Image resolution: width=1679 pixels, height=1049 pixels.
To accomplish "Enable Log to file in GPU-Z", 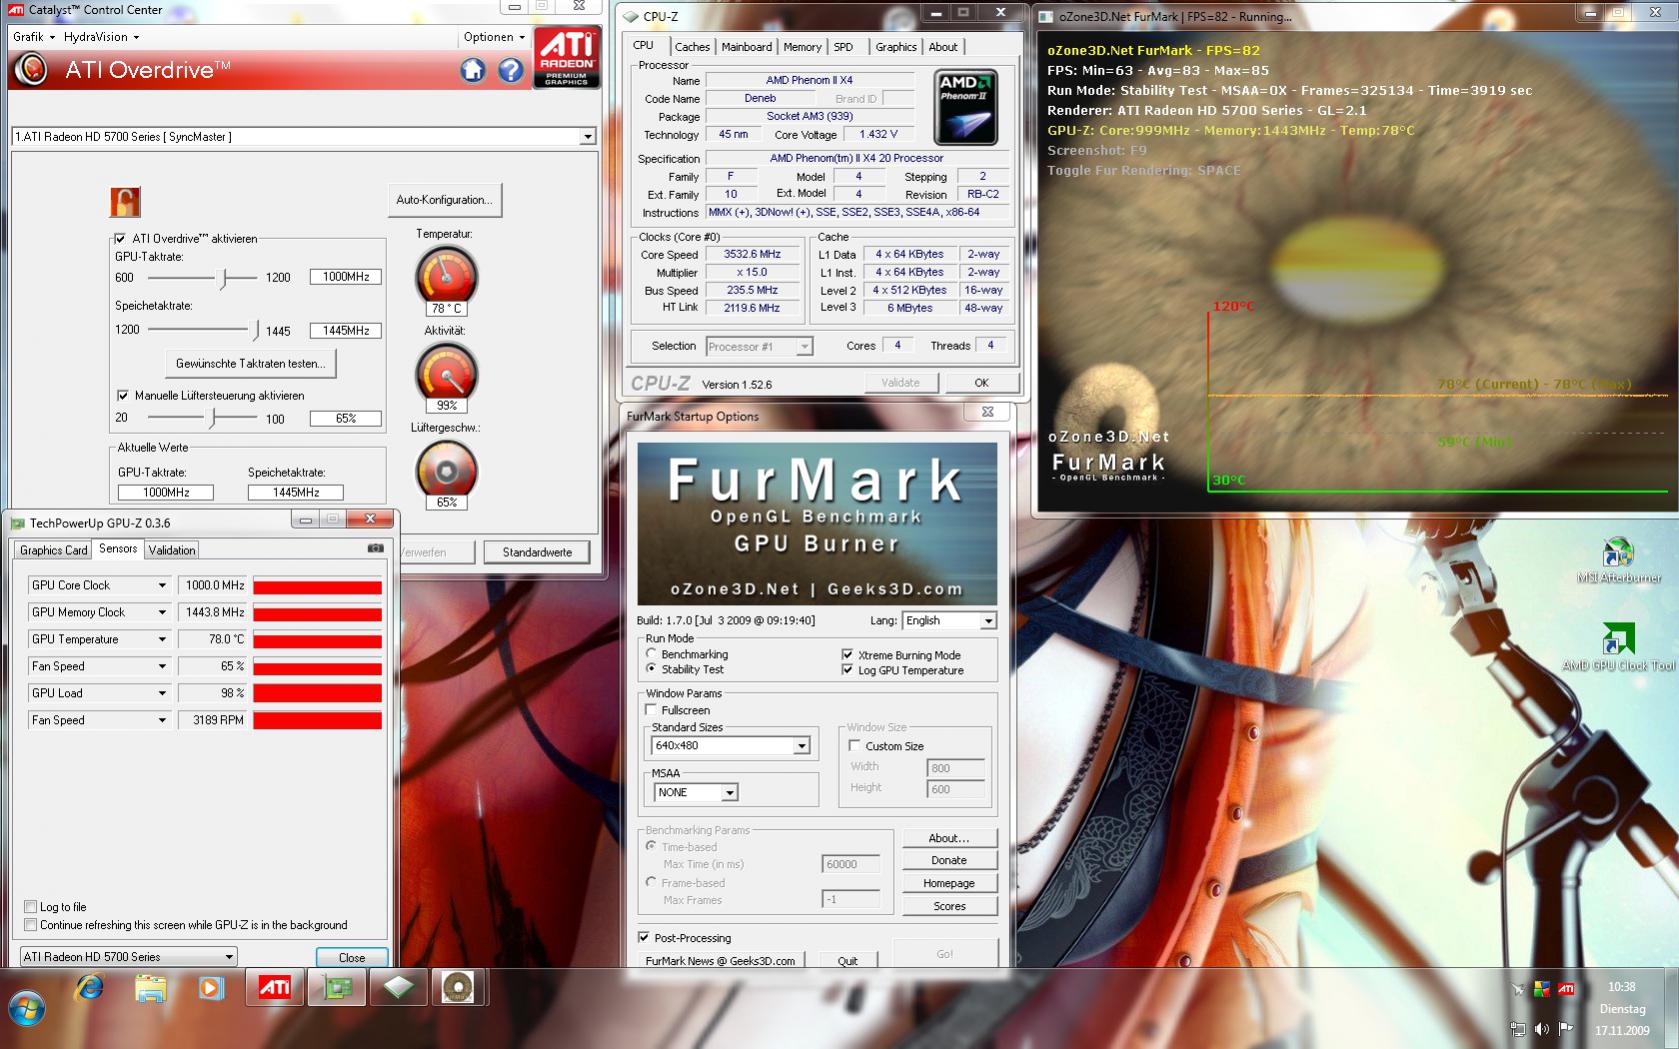I will [x=30, y=907].
